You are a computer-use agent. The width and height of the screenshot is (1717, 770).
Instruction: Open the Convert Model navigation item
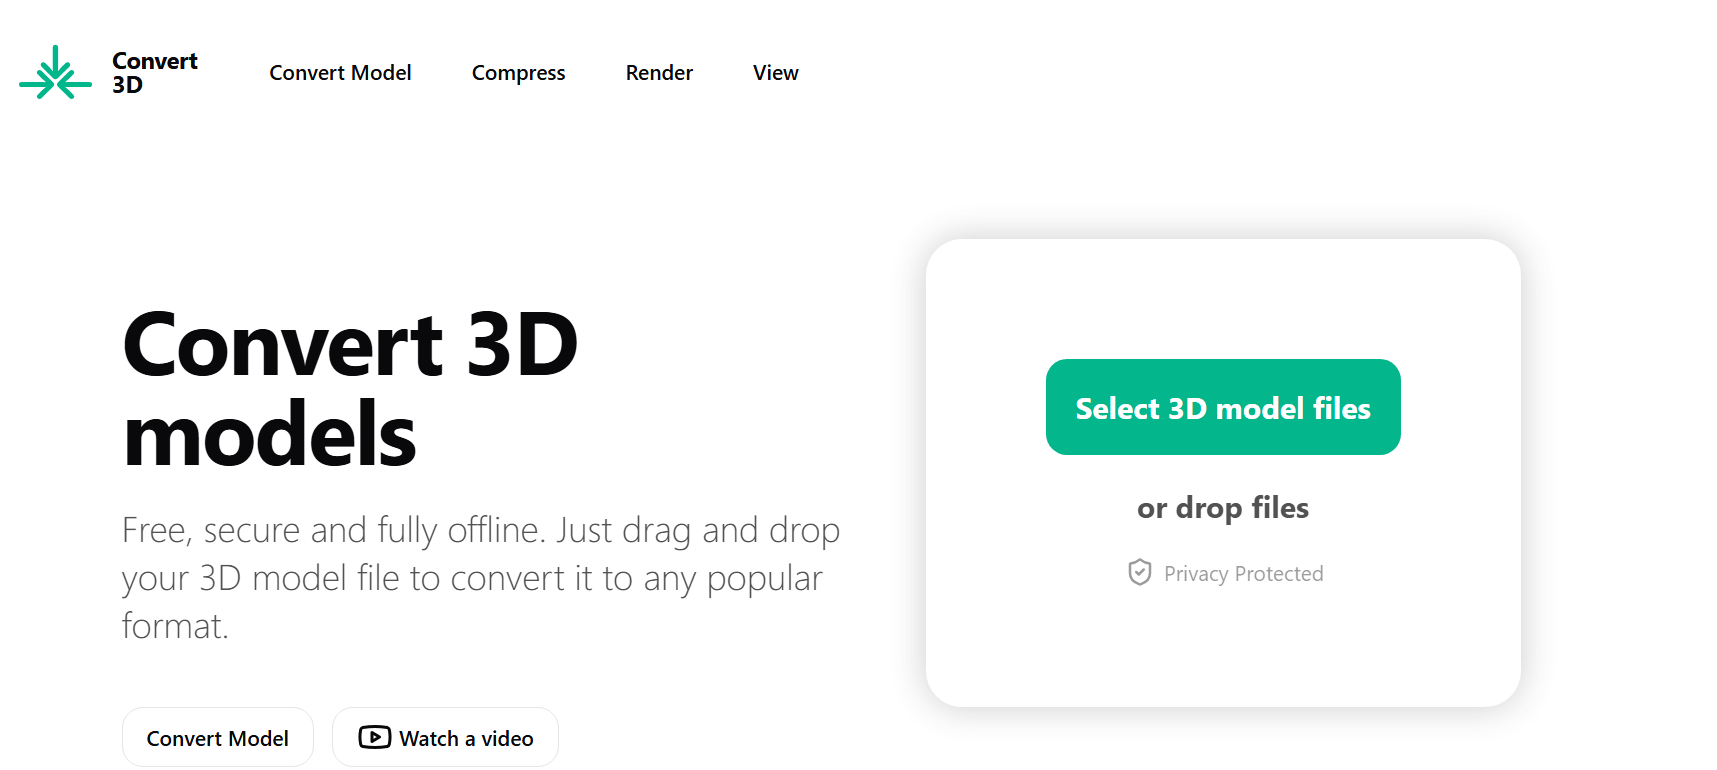tap(340, 73)
